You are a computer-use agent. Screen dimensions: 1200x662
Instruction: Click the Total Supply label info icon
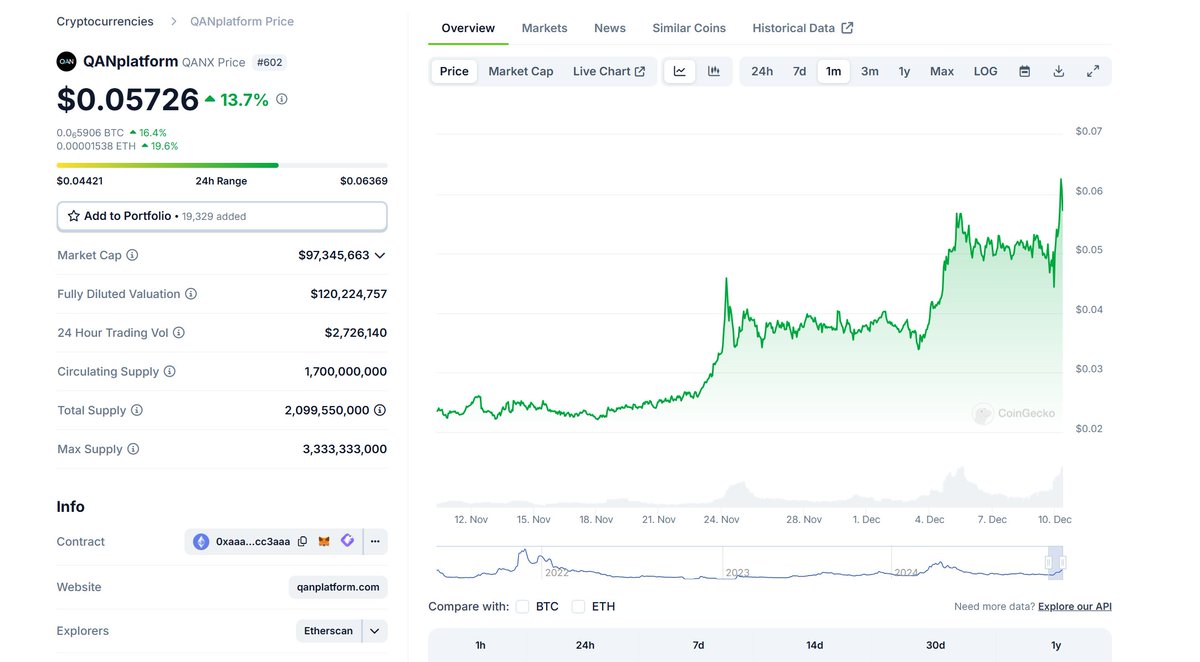click(137, 410)
